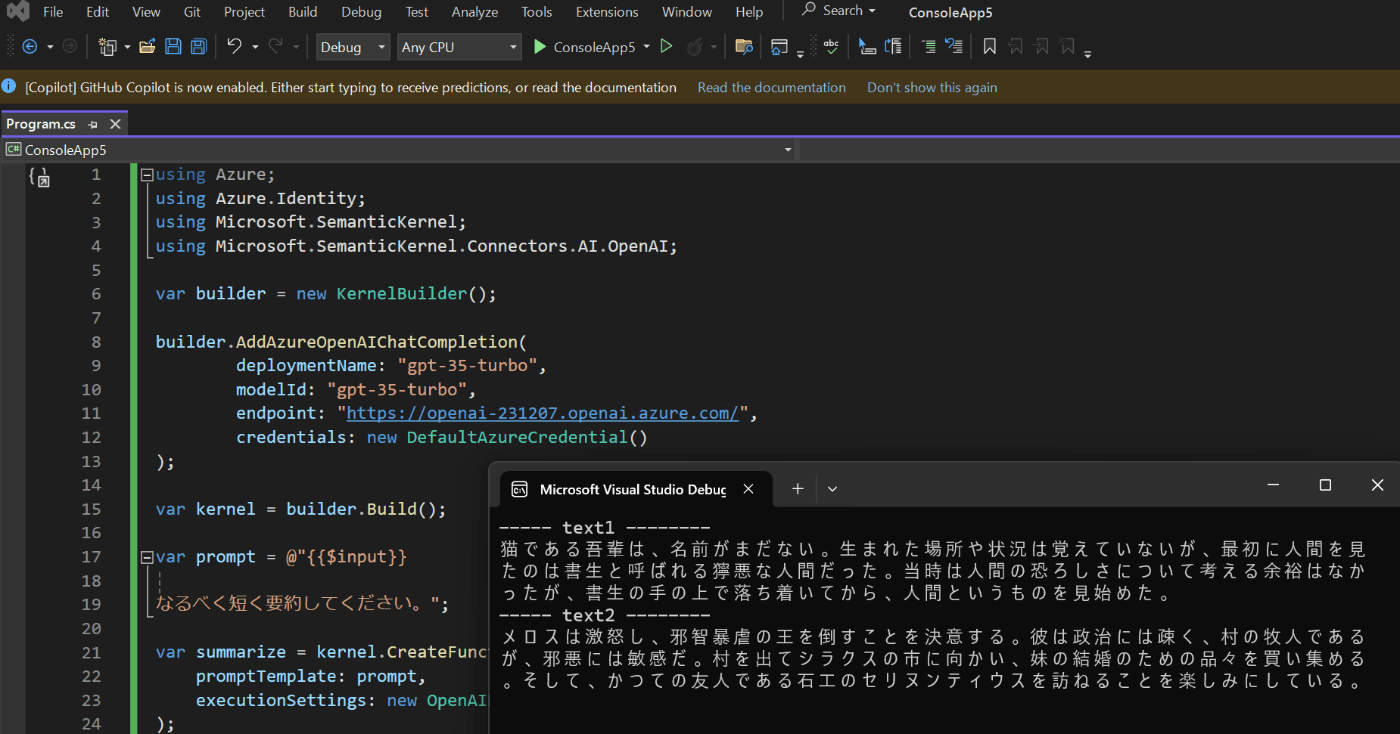Open the terminal profile dropdown chevron
The image size is (1400, 734).
click(x=832, y=489)
